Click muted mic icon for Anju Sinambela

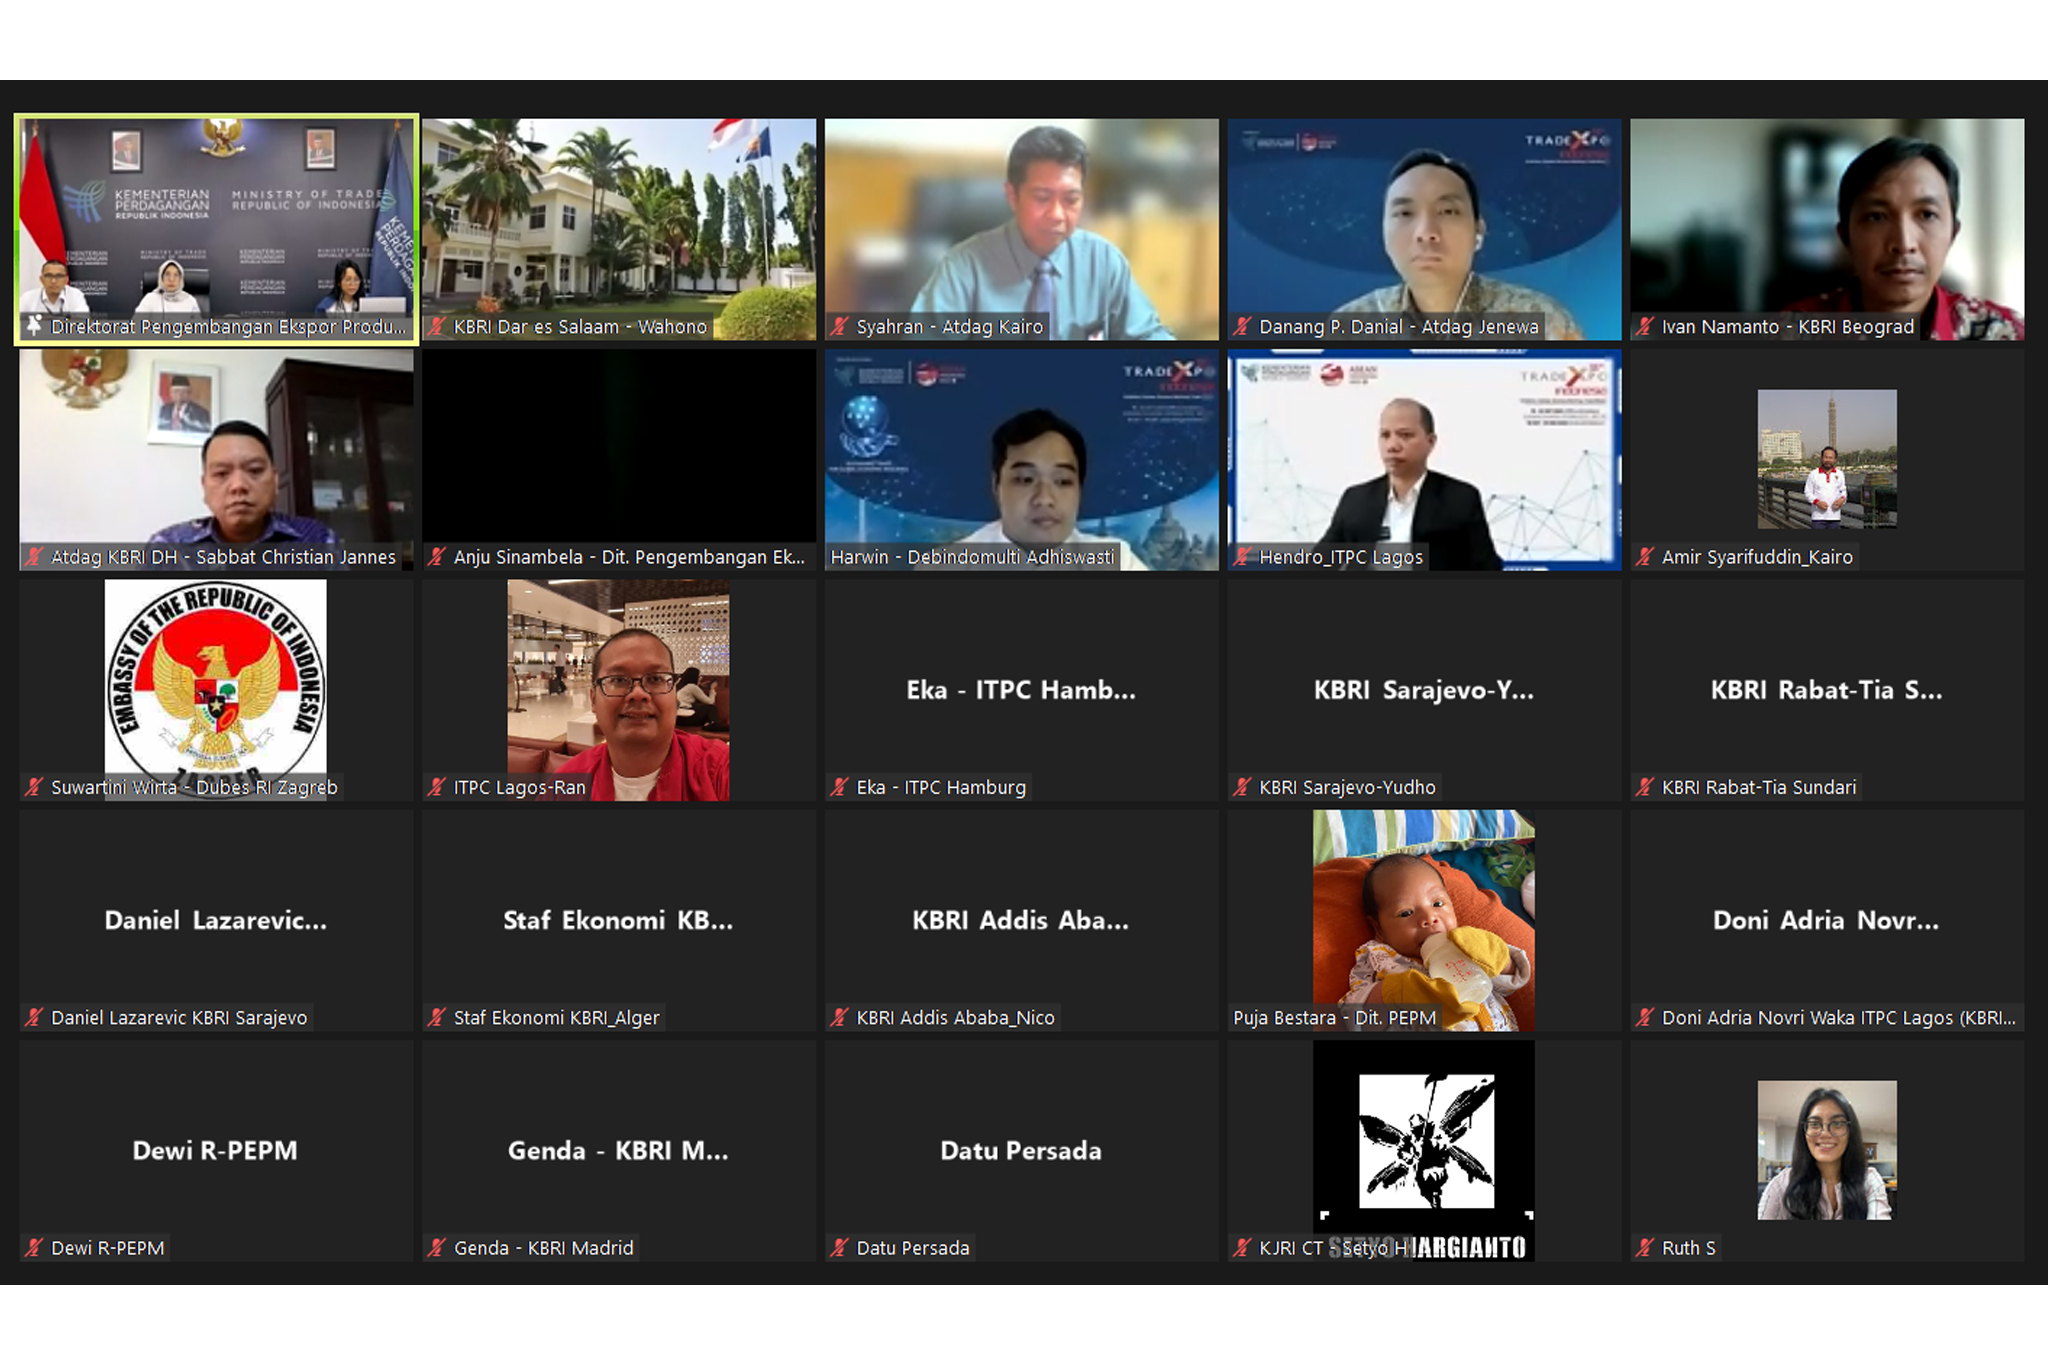(437, 557)
